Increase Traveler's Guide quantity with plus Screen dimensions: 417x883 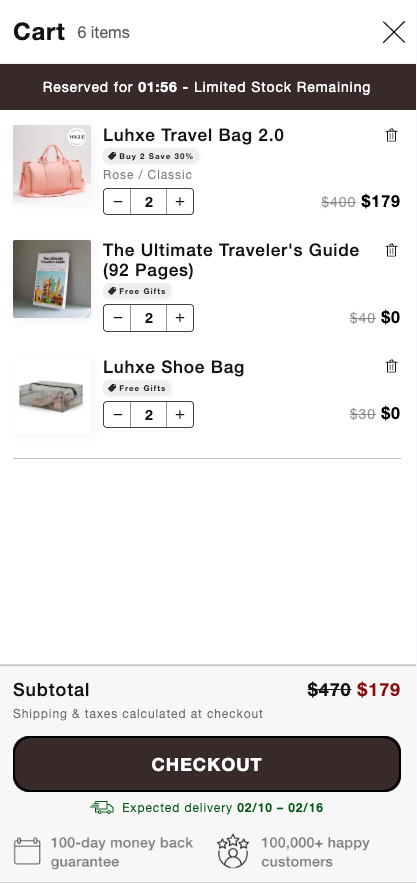click(x=180, y=318)
